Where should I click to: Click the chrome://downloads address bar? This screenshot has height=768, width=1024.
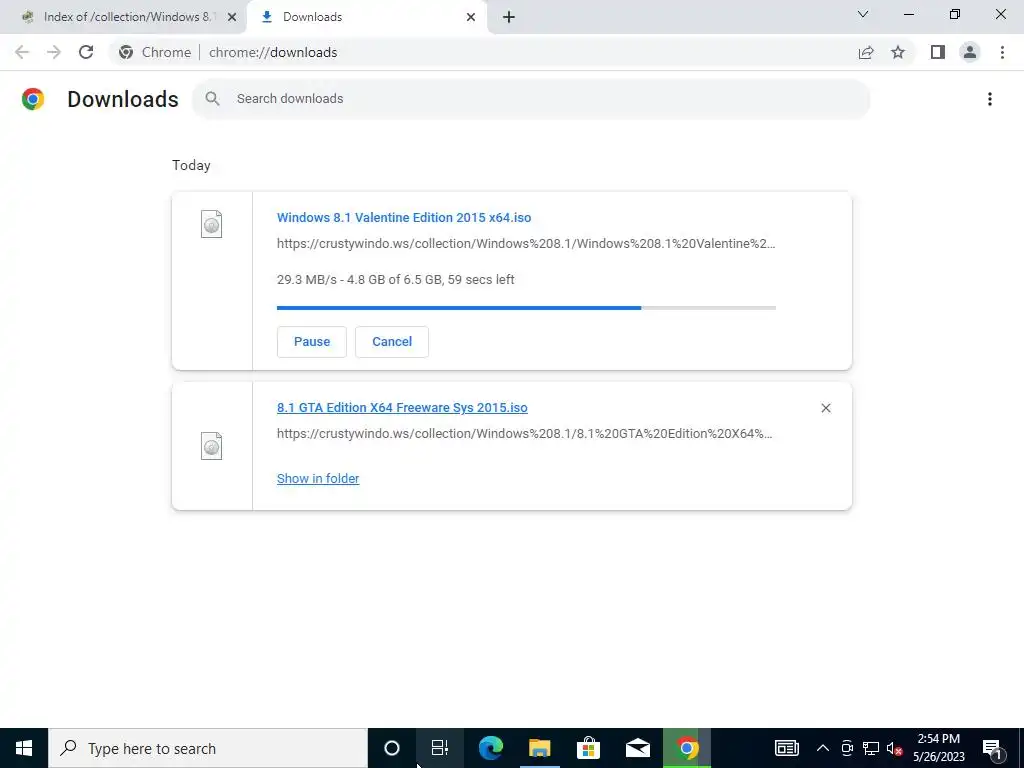point(273,52)
